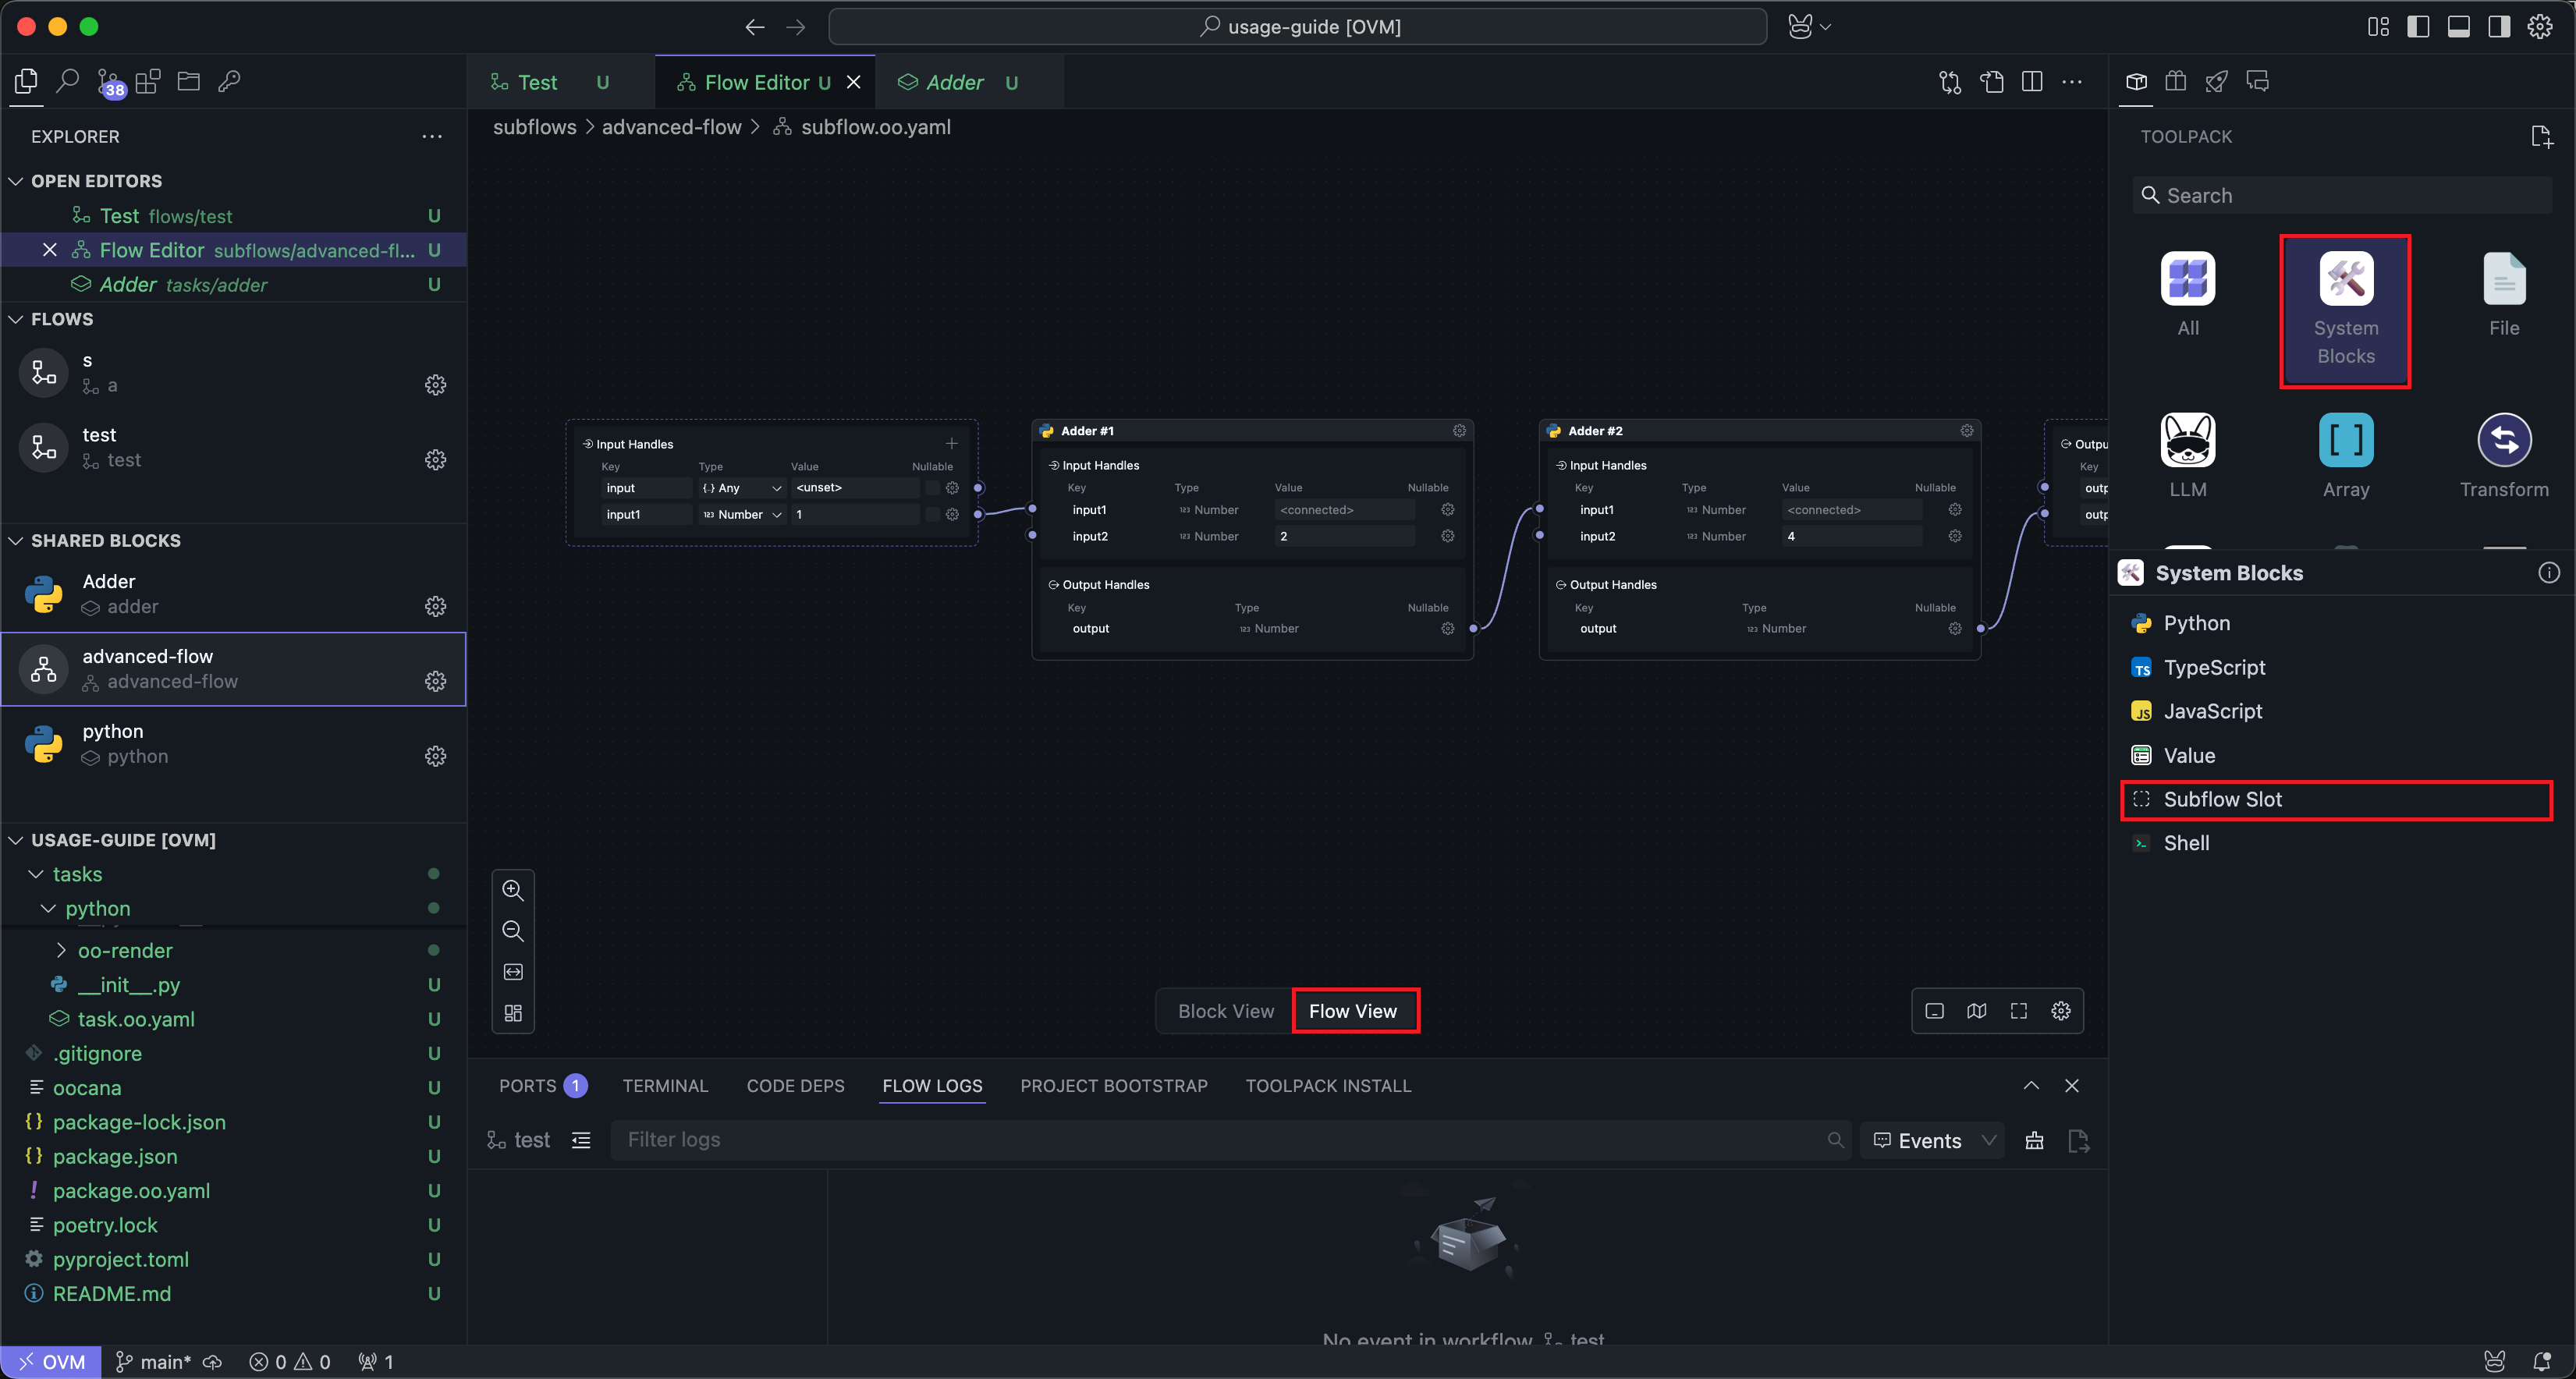Open Number type dropdown for input1
2576x1379 pixels.
[x=743, y=514]
